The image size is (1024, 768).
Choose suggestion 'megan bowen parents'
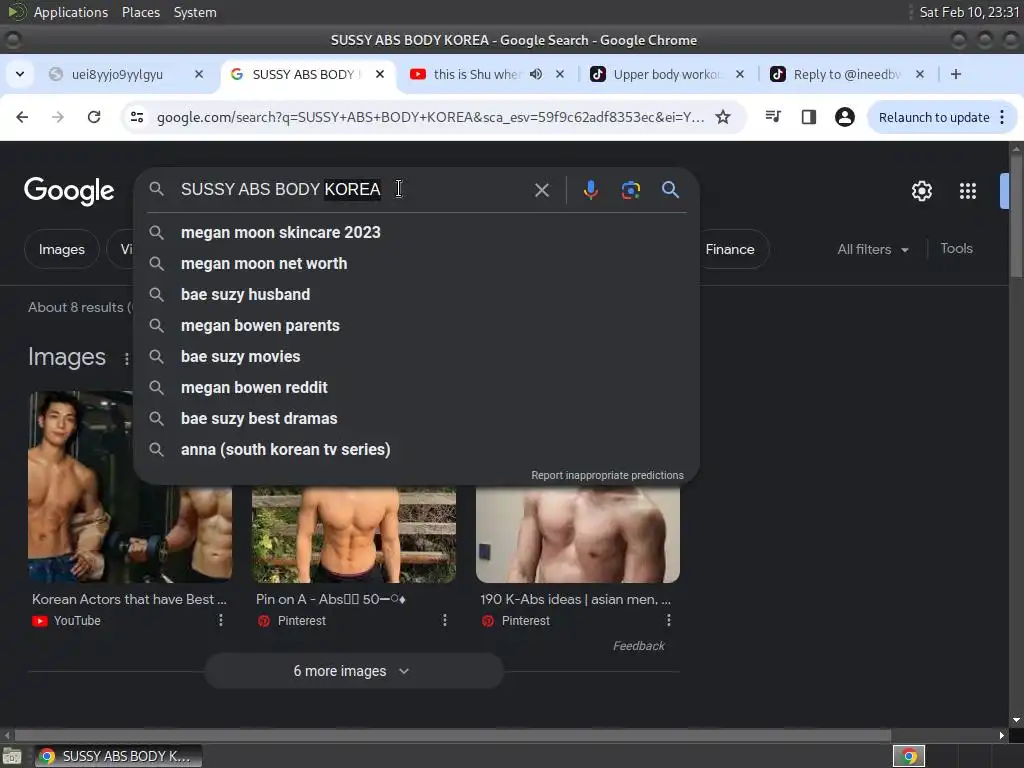pyautogui.click(x=416, y=325)
